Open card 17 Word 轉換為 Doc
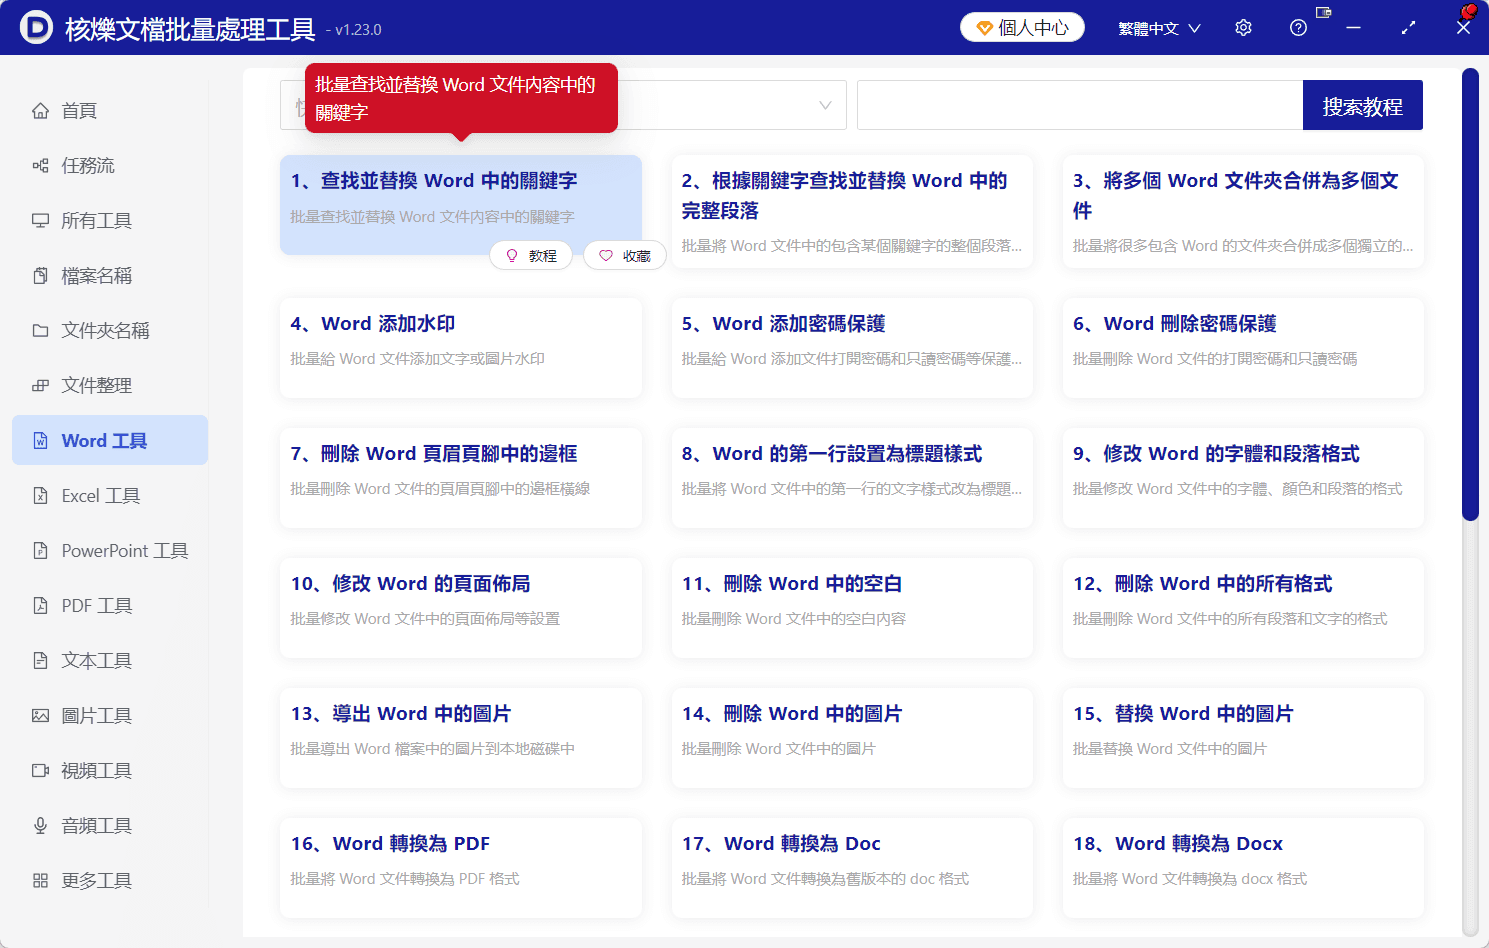The height and width of the screenshot is (948, 1489). coord(852,868)
